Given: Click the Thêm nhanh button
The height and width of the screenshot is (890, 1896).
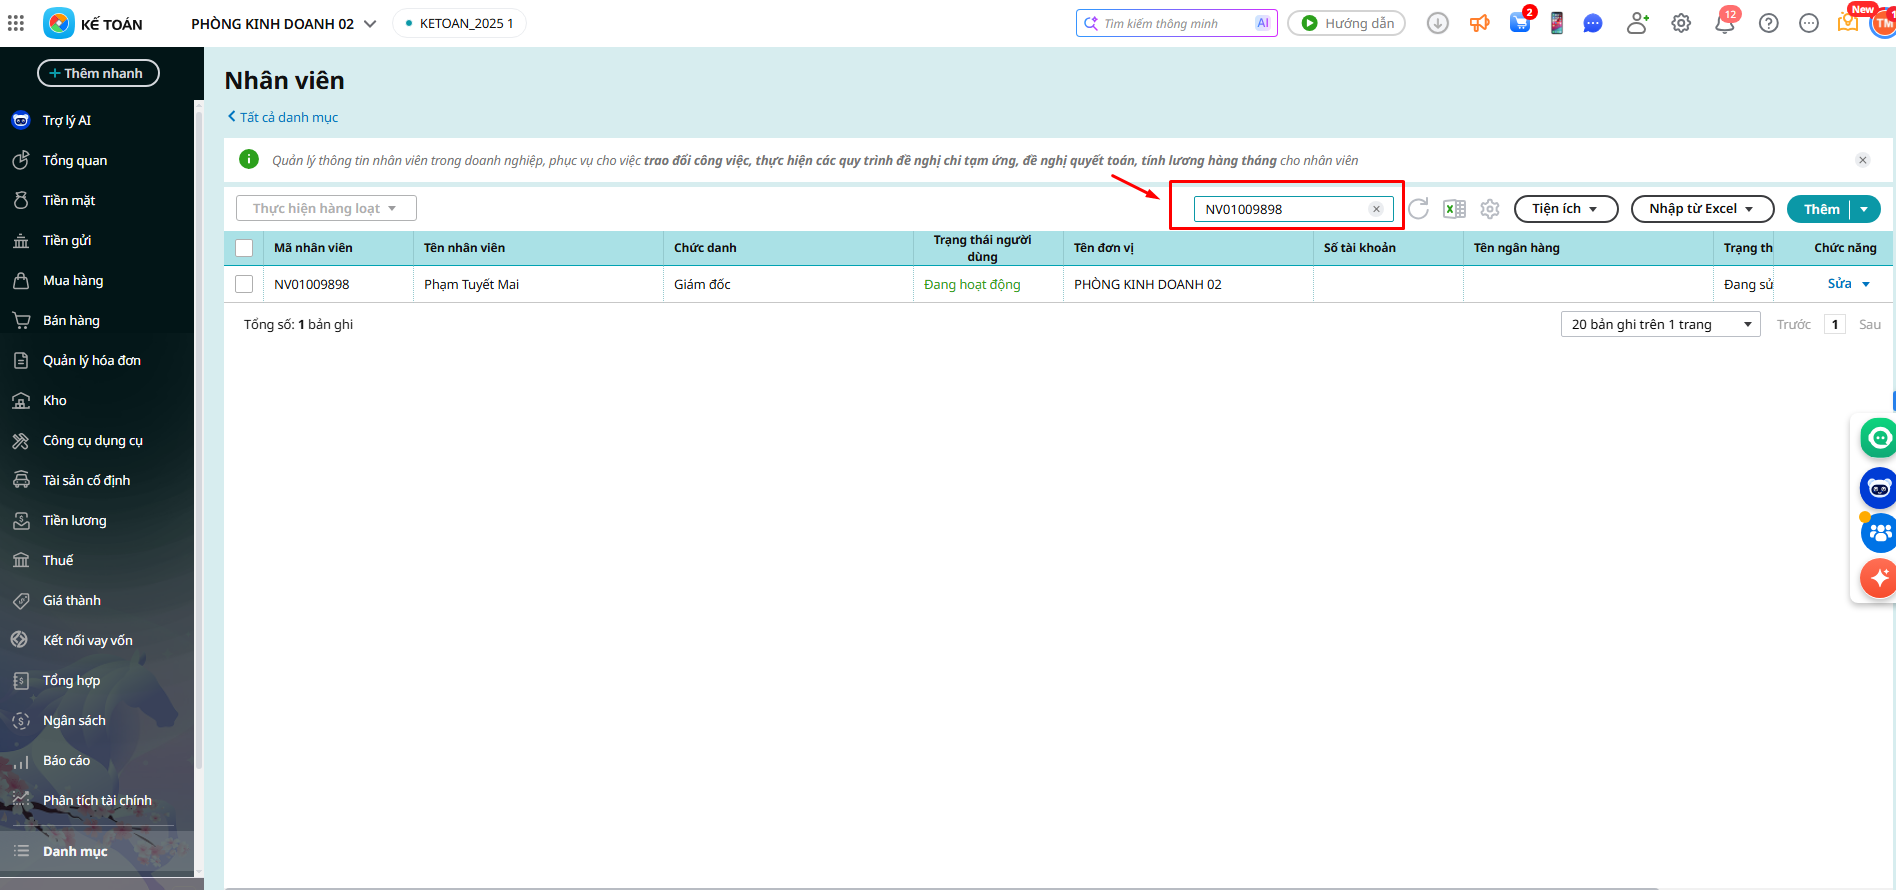Looking at the screenshot, I should tap(98, 73).
